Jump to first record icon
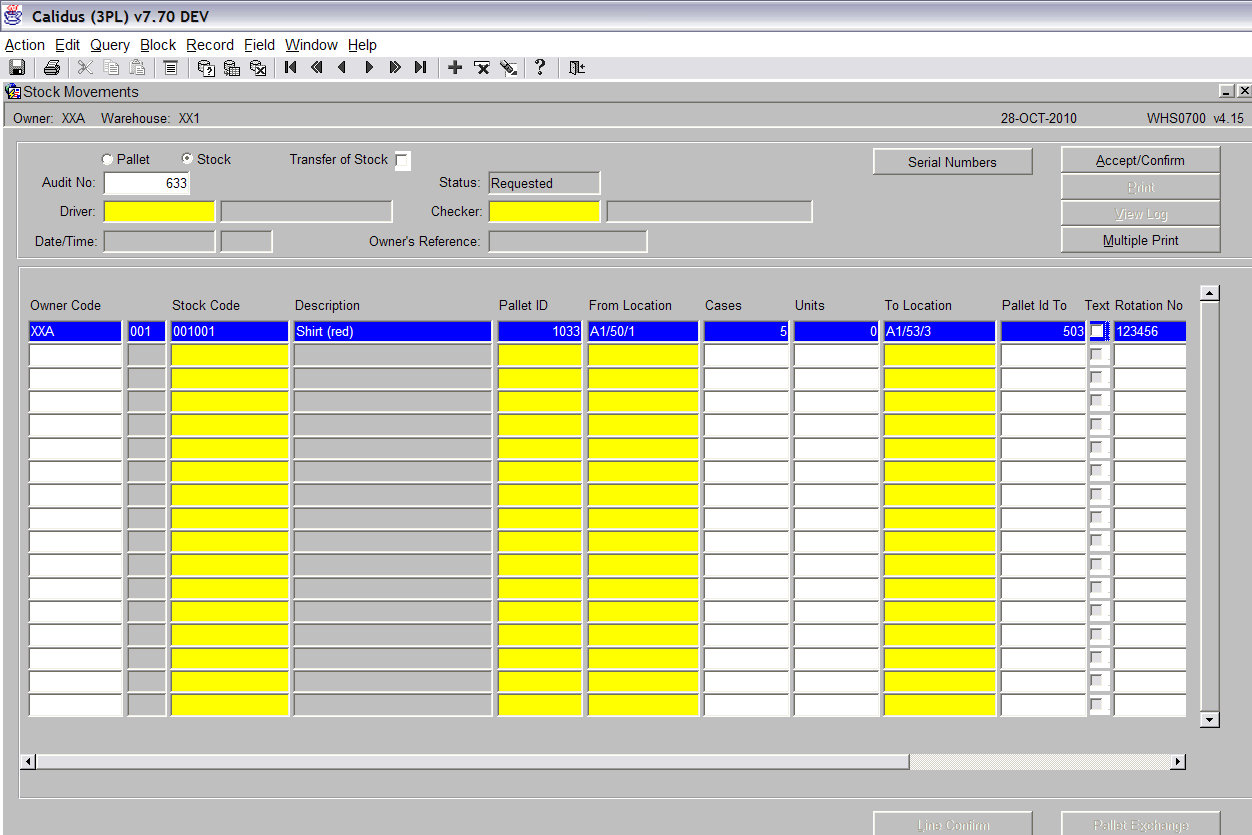Screen dimensions: 1252x835 (x=290, y=67)
